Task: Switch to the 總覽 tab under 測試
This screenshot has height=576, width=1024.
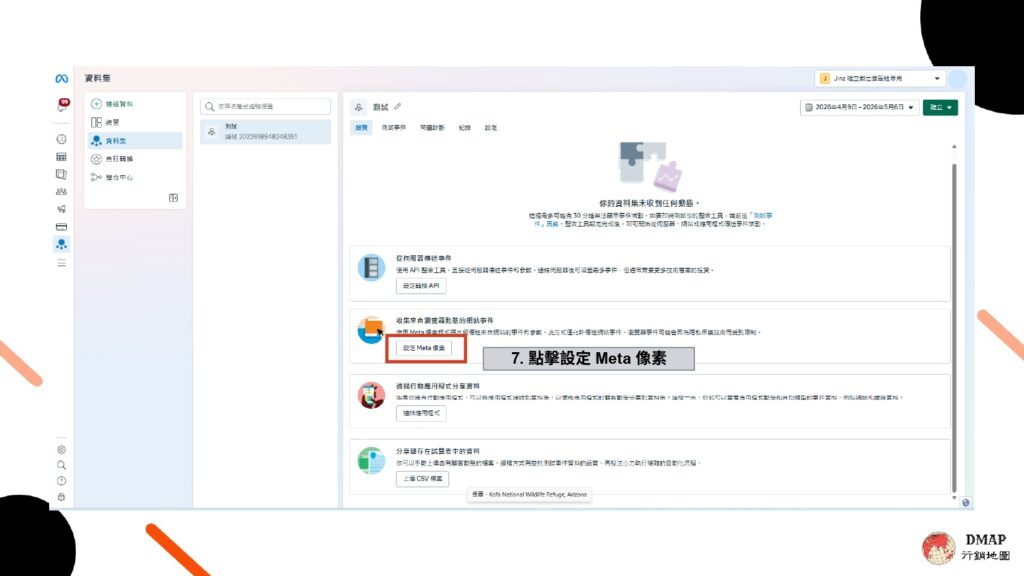Action: pyautogui.click(x=361, y=128)
